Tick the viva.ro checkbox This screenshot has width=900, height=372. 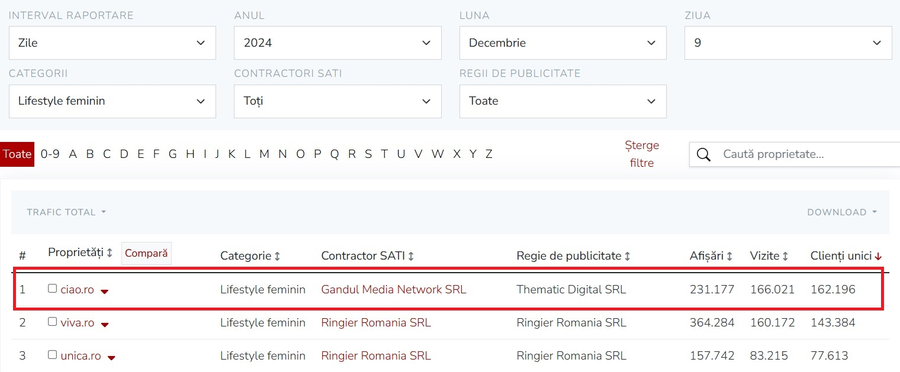click(x=52, y=322)
